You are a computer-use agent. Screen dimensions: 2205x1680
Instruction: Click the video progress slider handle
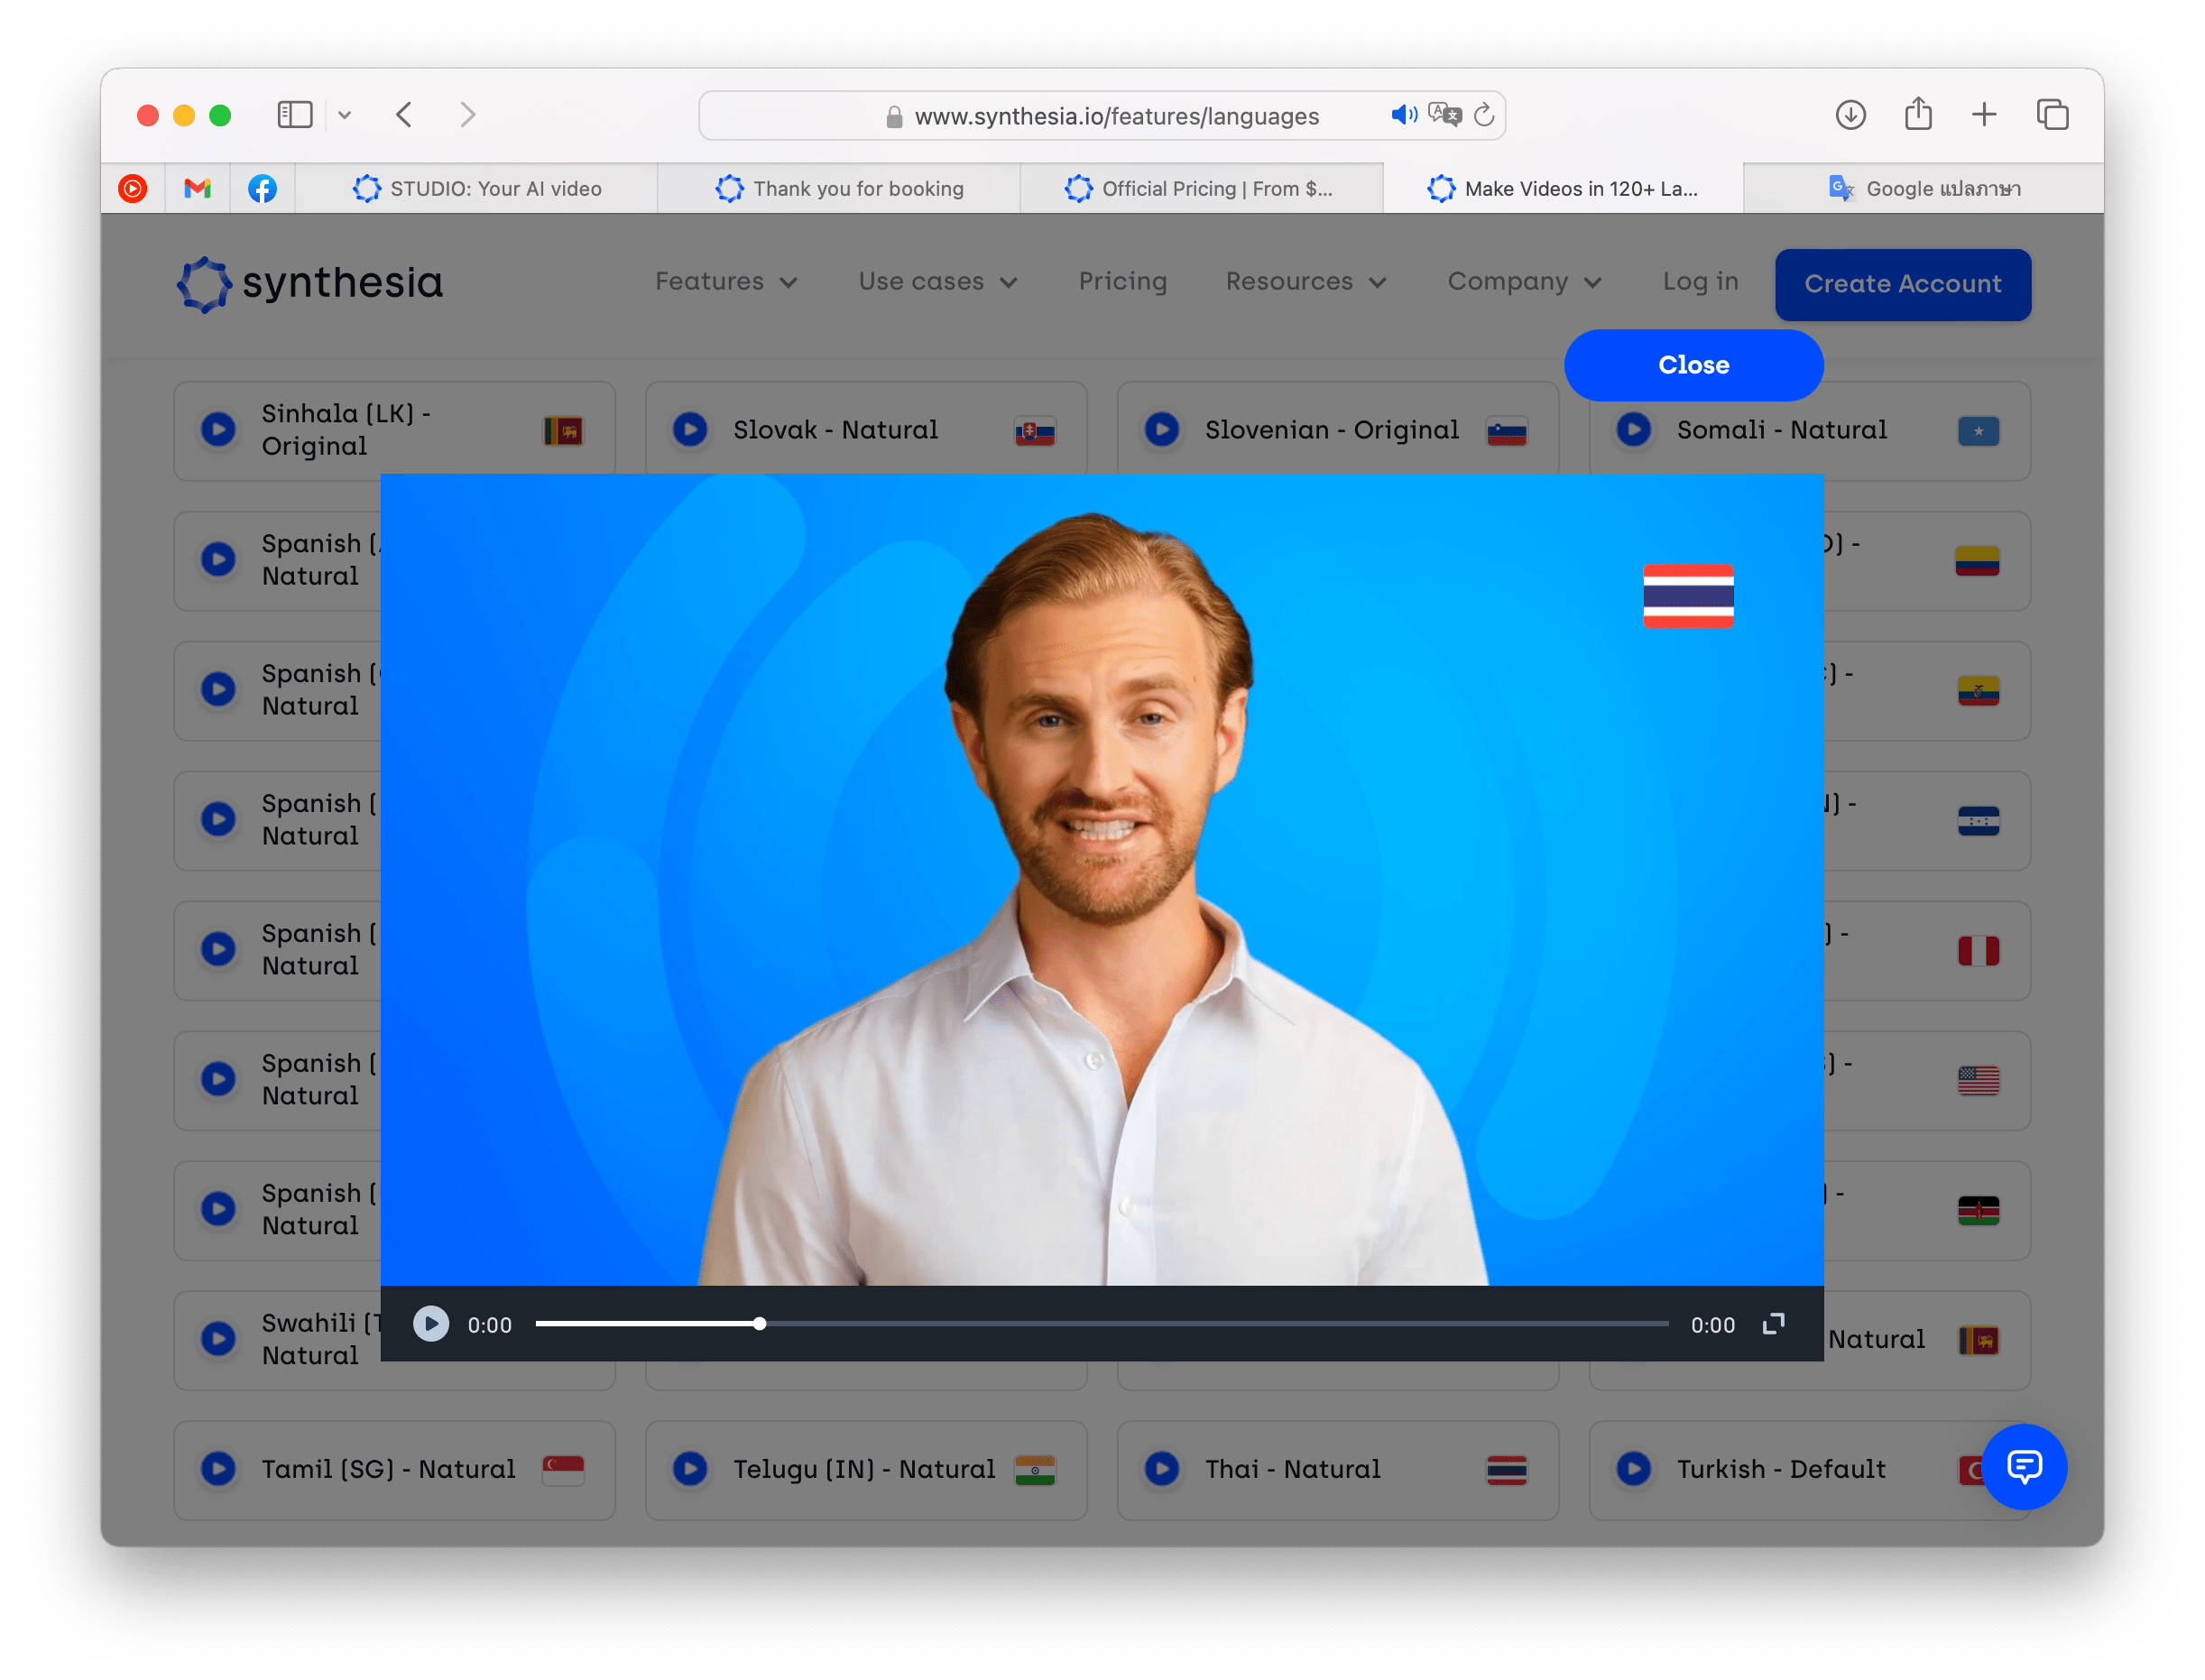760,1323
